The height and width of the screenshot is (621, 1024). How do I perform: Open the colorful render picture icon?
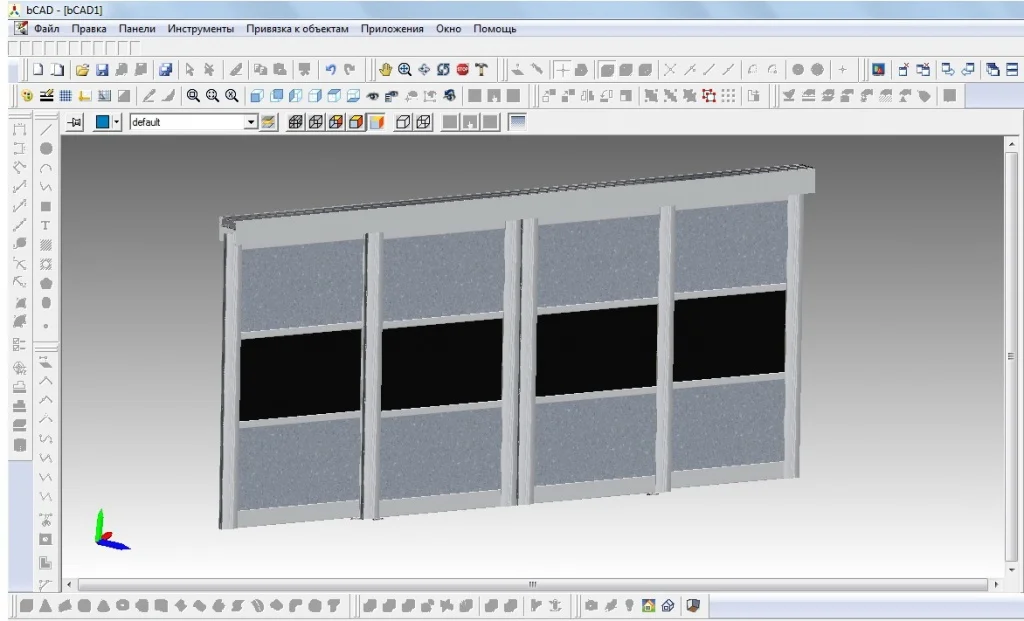click(x=878, y=69)
